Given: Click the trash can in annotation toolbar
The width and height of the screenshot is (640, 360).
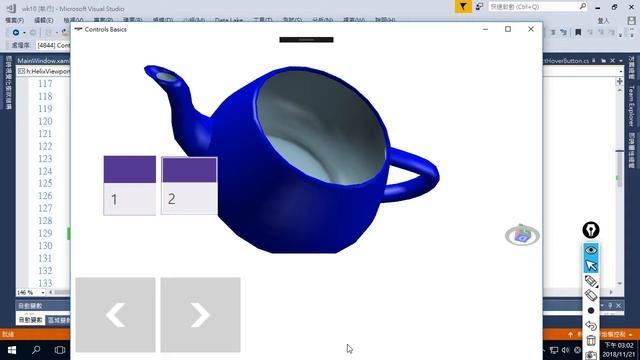Looking at the screenshot, I should pos(591,340).
